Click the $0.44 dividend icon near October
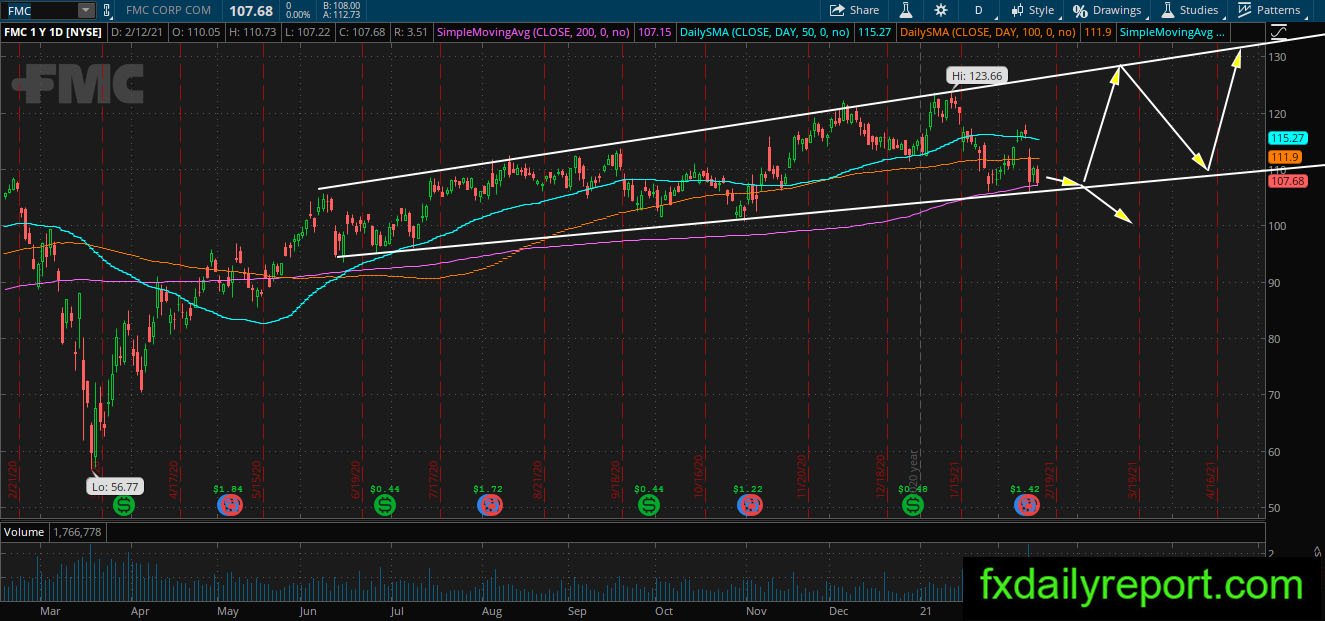 click(648, 505)
